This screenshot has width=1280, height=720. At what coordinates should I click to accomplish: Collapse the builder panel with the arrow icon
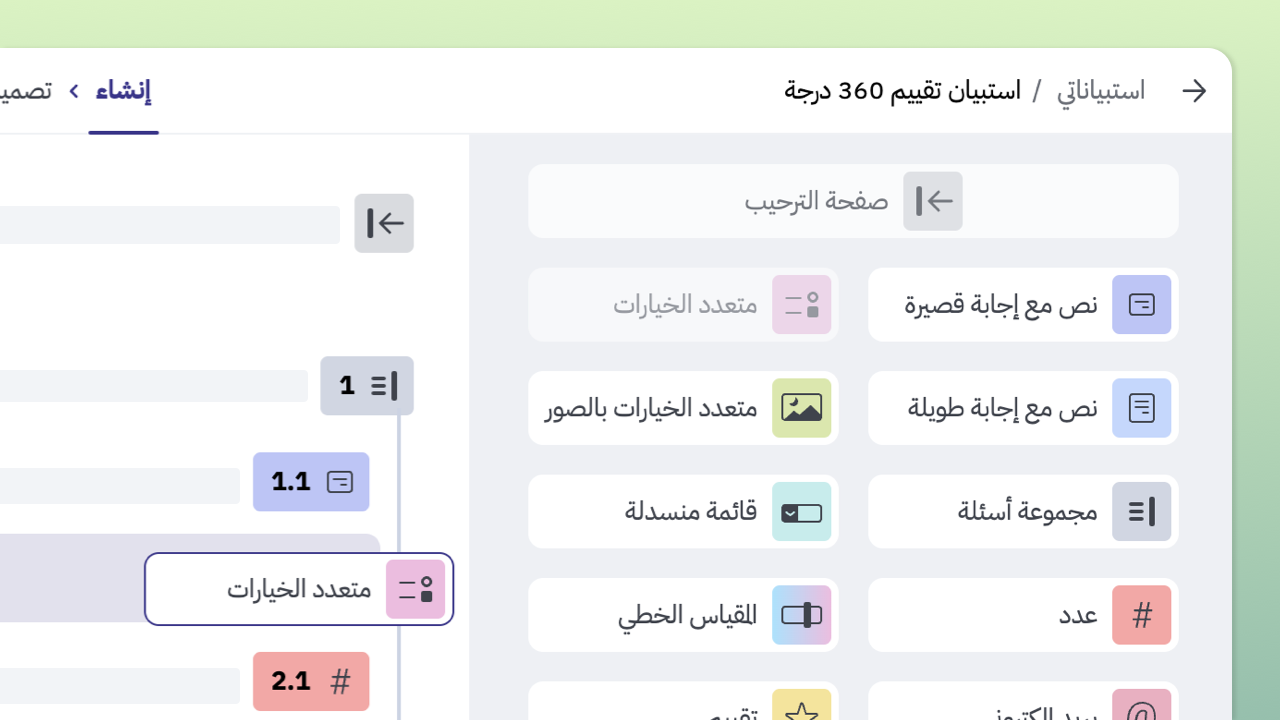pyautogui.click(x=384, y=223)
